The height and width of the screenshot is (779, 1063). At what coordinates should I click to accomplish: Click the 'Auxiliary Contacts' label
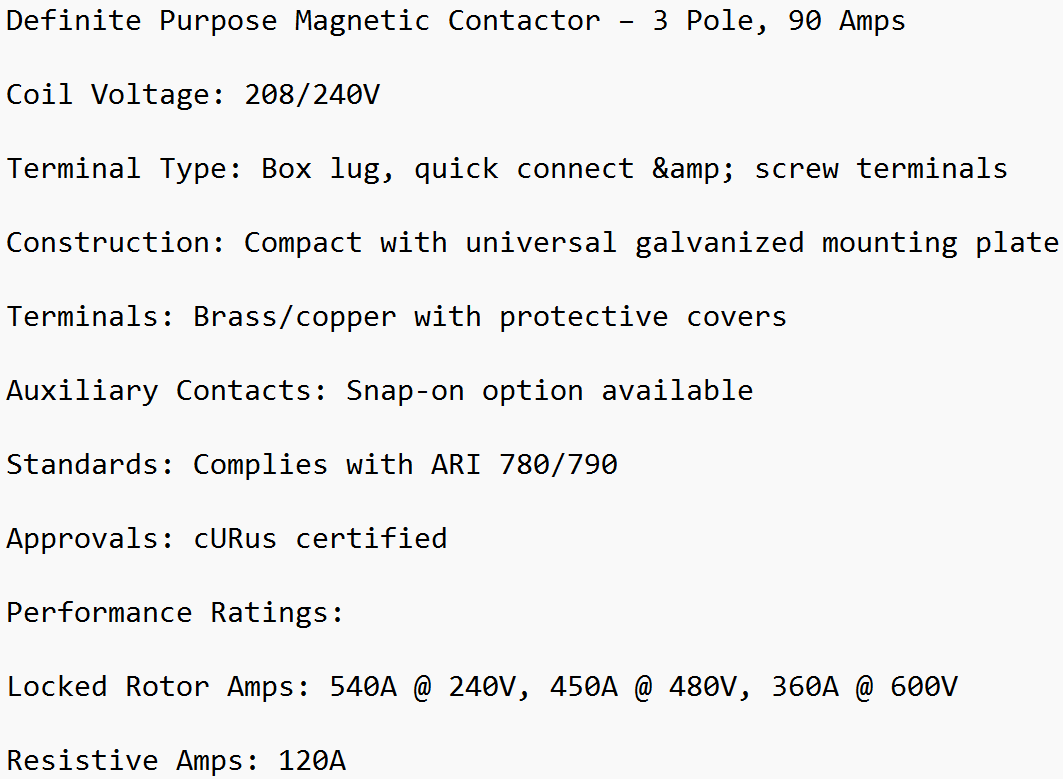coord(165,391)
